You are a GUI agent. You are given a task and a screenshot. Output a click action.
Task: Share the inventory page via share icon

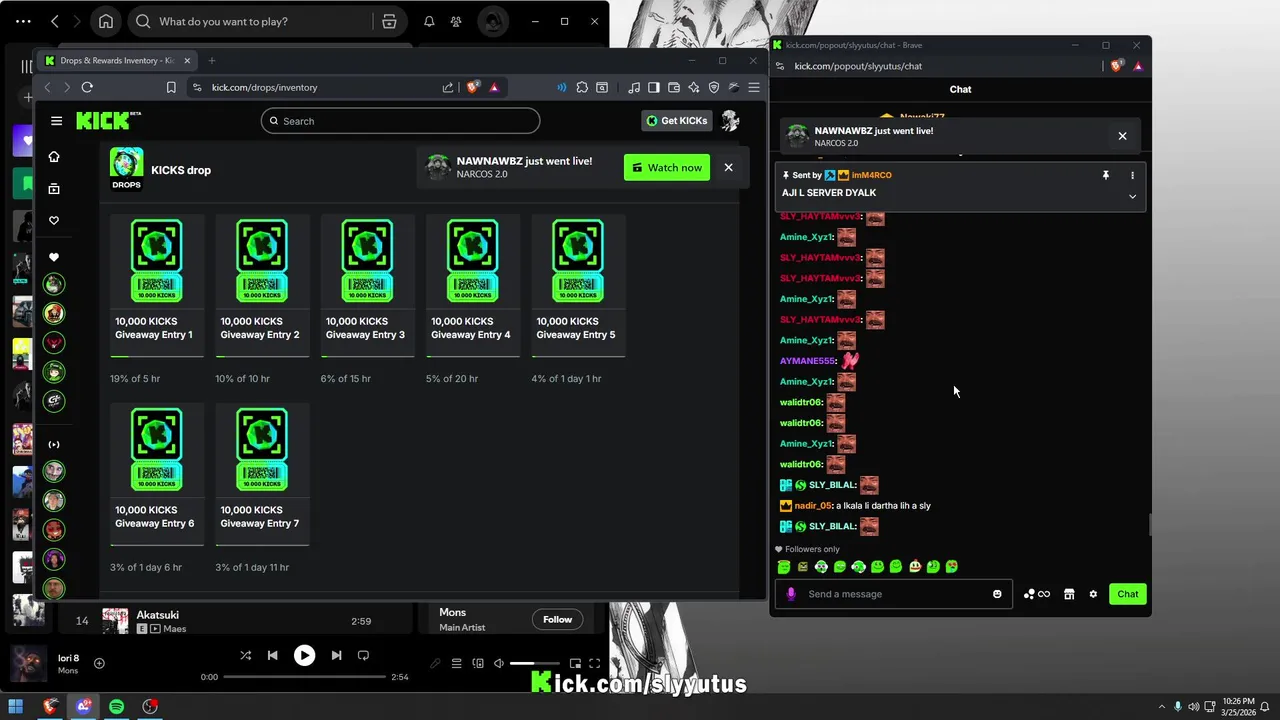(448, 88)
